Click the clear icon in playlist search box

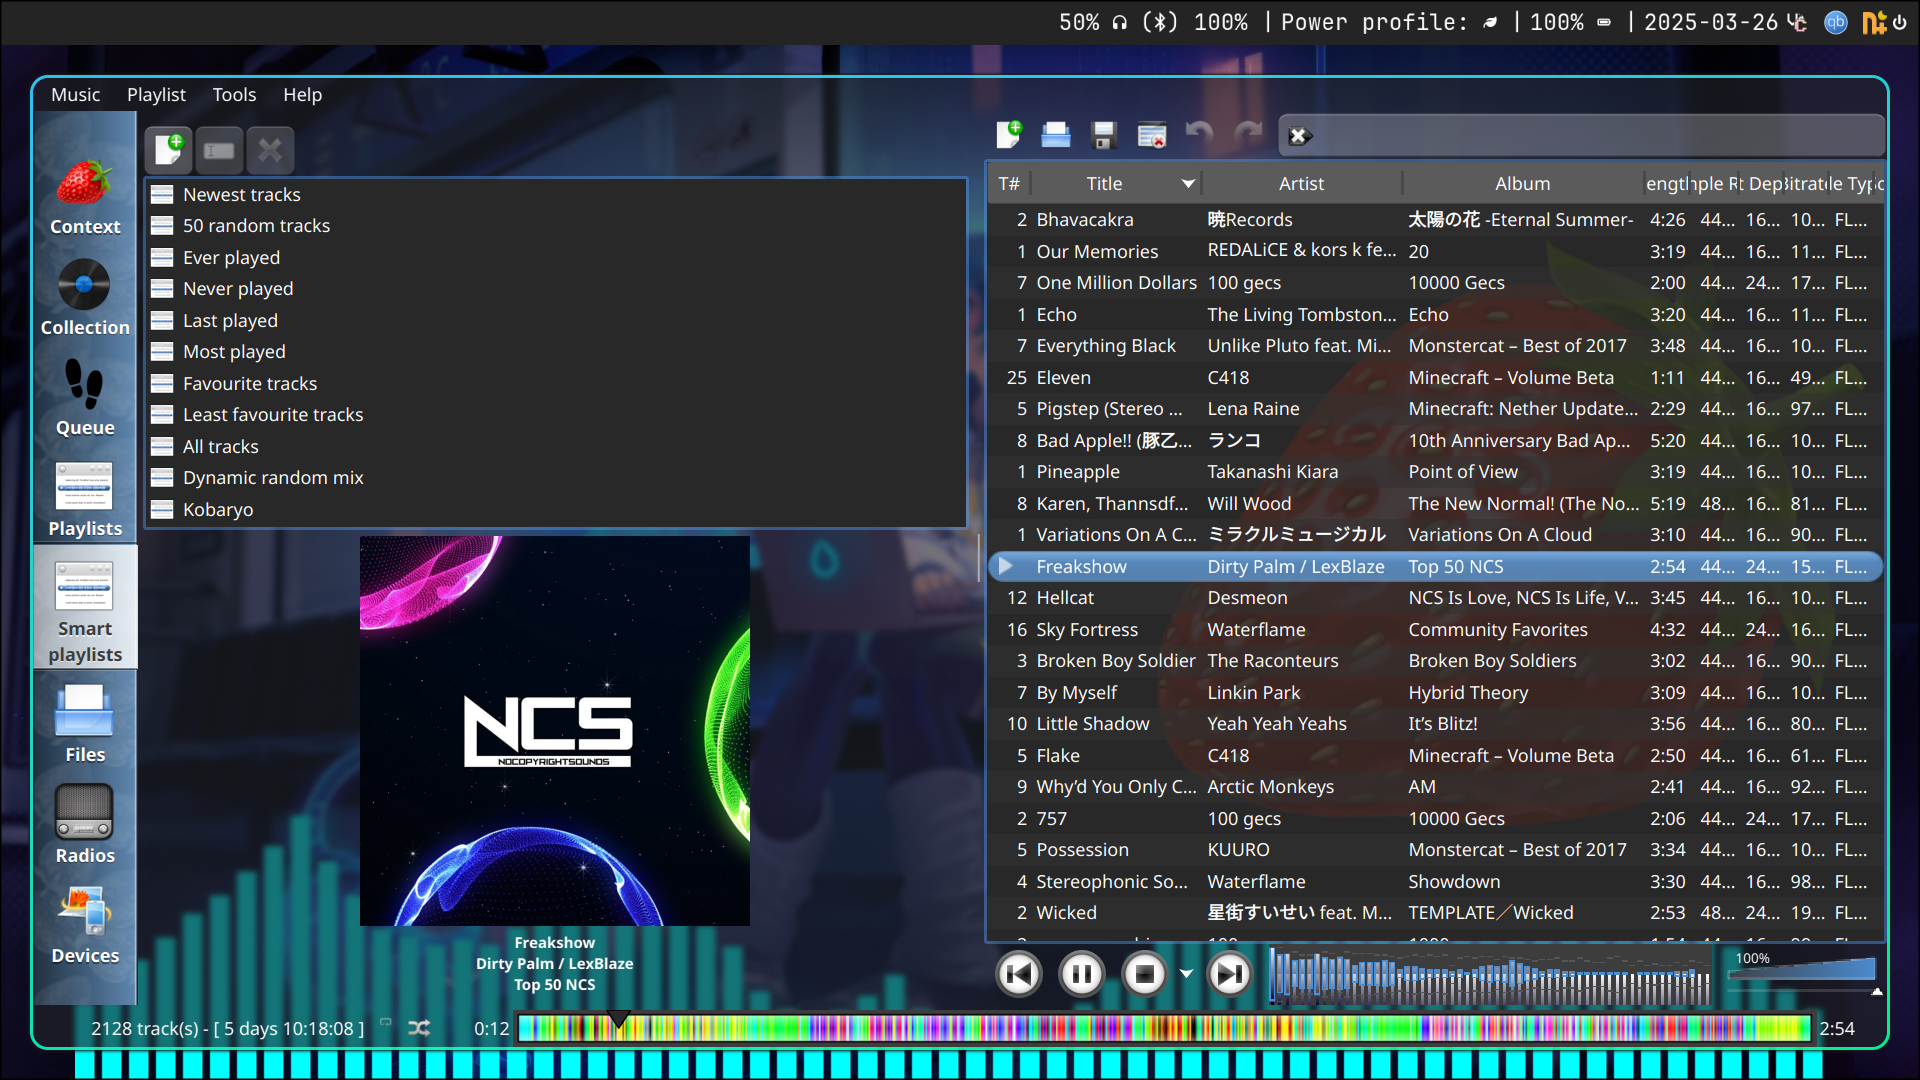click(1299, 136)
